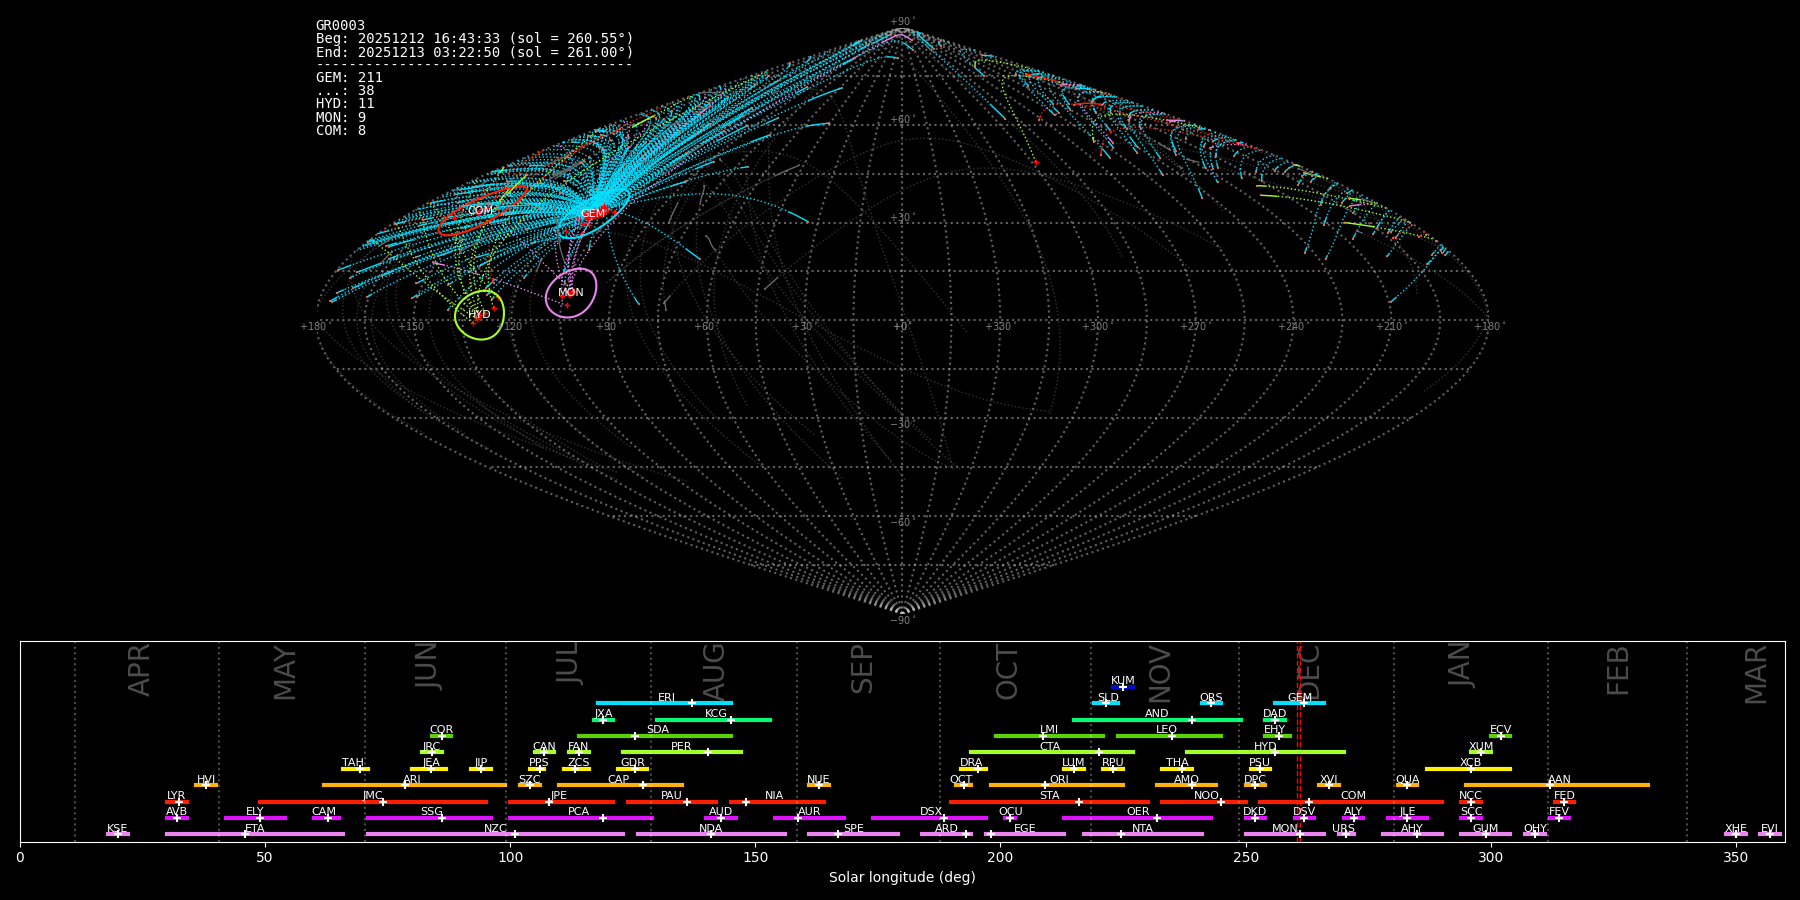Click the peak cross on KUM bar
Viewport: 1800px width, 900px height.
pyautogui.click(x=1123, y=687)
